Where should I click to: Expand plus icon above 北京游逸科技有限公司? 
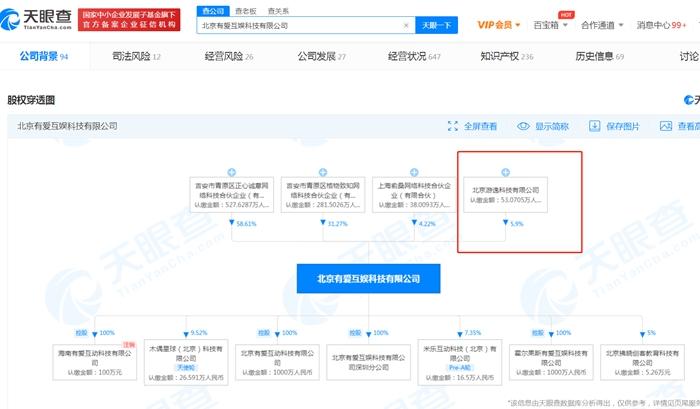click(x=505, y=172)
